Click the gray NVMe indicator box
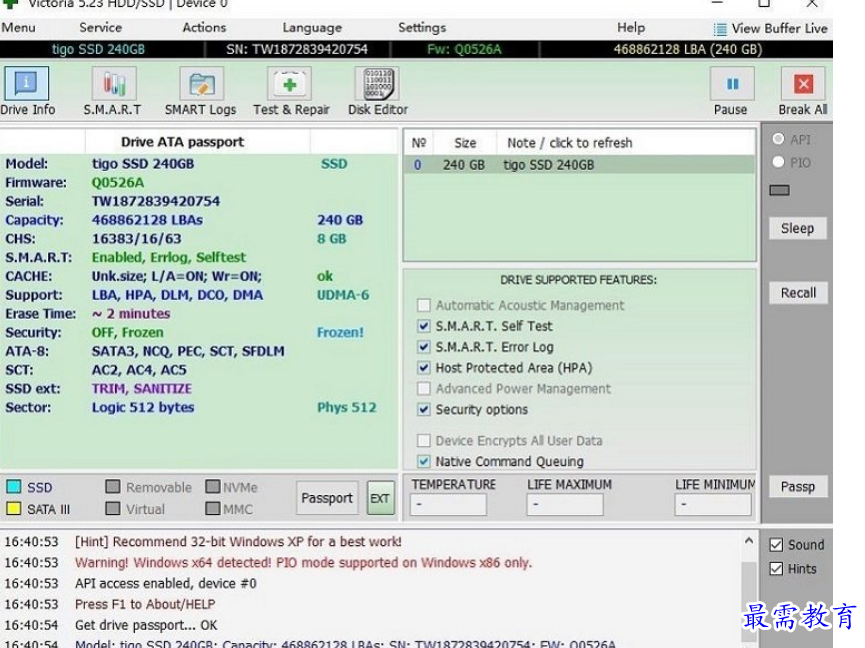This screenshot has height=648, width=865. click(212, 486)
